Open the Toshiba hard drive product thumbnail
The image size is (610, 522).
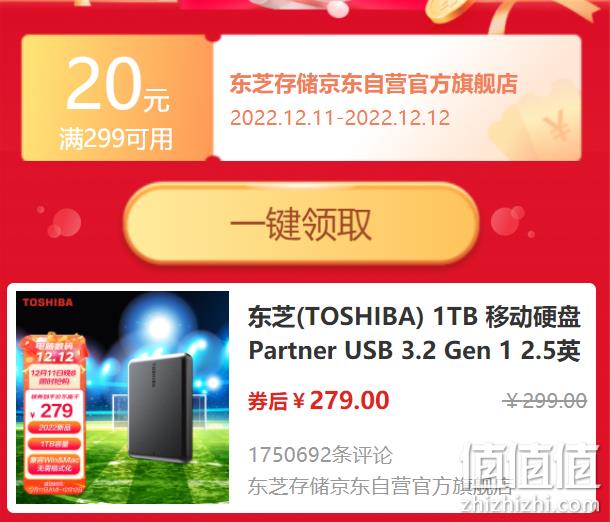click(123, 397)
